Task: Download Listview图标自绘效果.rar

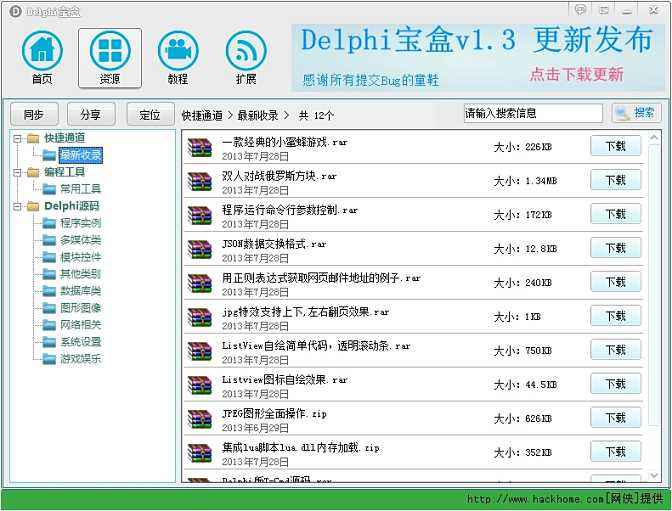Action: [616, 384]
